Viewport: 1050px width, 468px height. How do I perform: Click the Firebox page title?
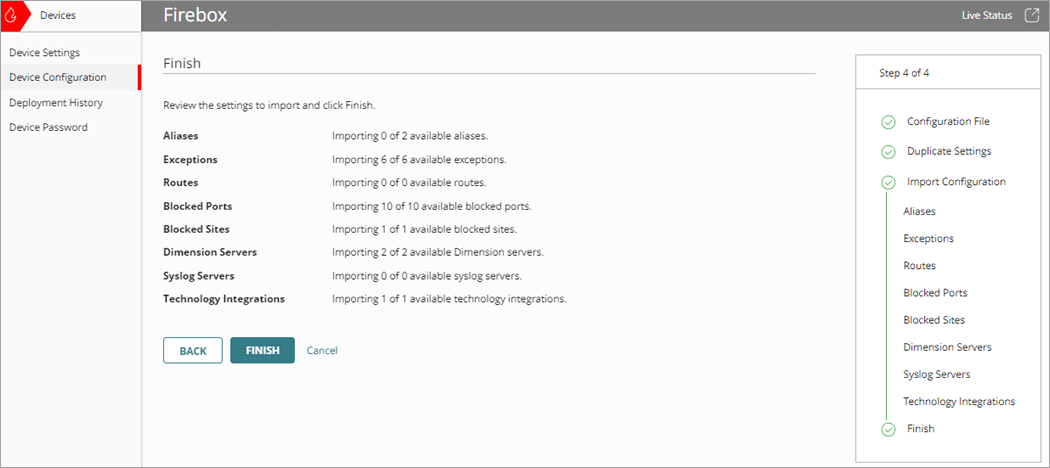point(196,15)
